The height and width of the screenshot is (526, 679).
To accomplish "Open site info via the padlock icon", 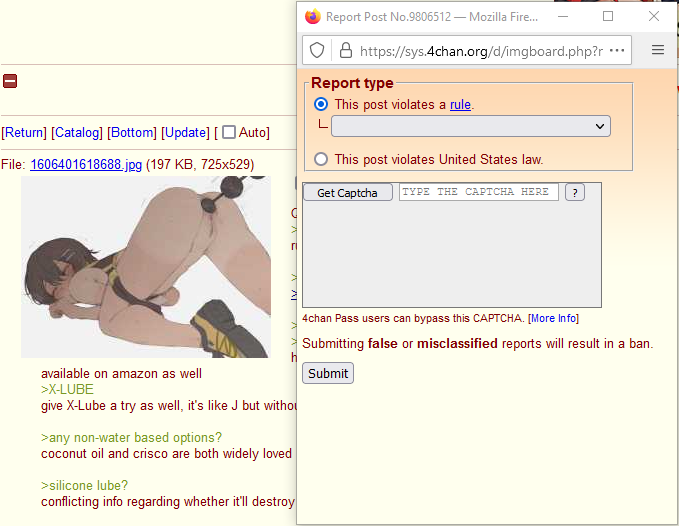I will 346,51.
